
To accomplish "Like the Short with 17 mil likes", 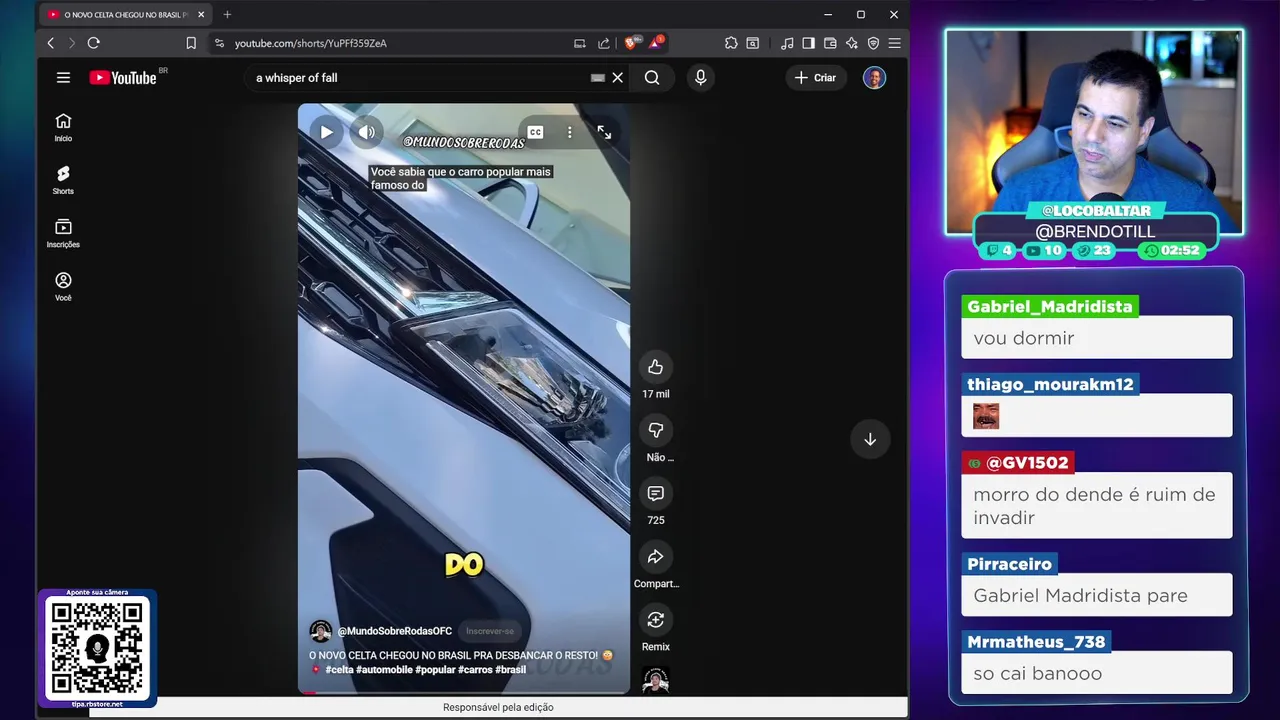I will coord(655,367).
